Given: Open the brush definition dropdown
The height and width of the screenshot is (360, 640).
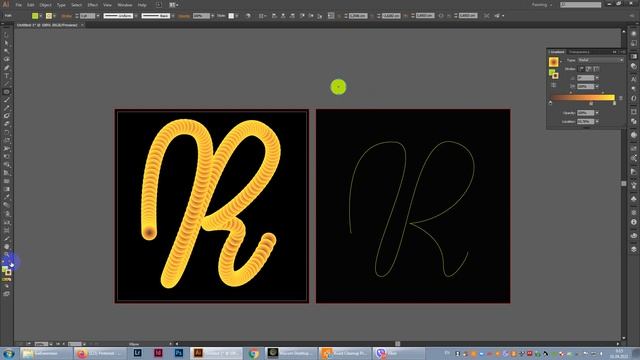Looking at the screenshot, I should click(x=173, y=16).
